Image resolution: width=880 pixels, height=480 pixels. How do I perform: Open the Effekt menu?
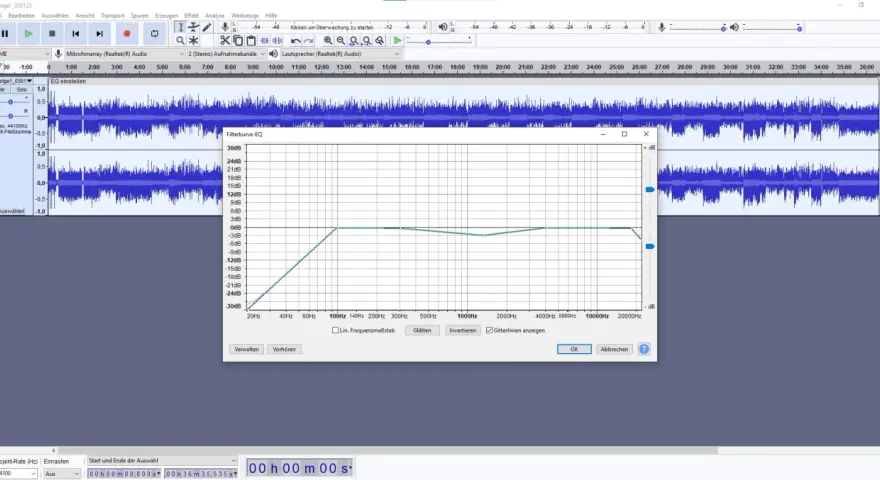[x=191, y=16]
